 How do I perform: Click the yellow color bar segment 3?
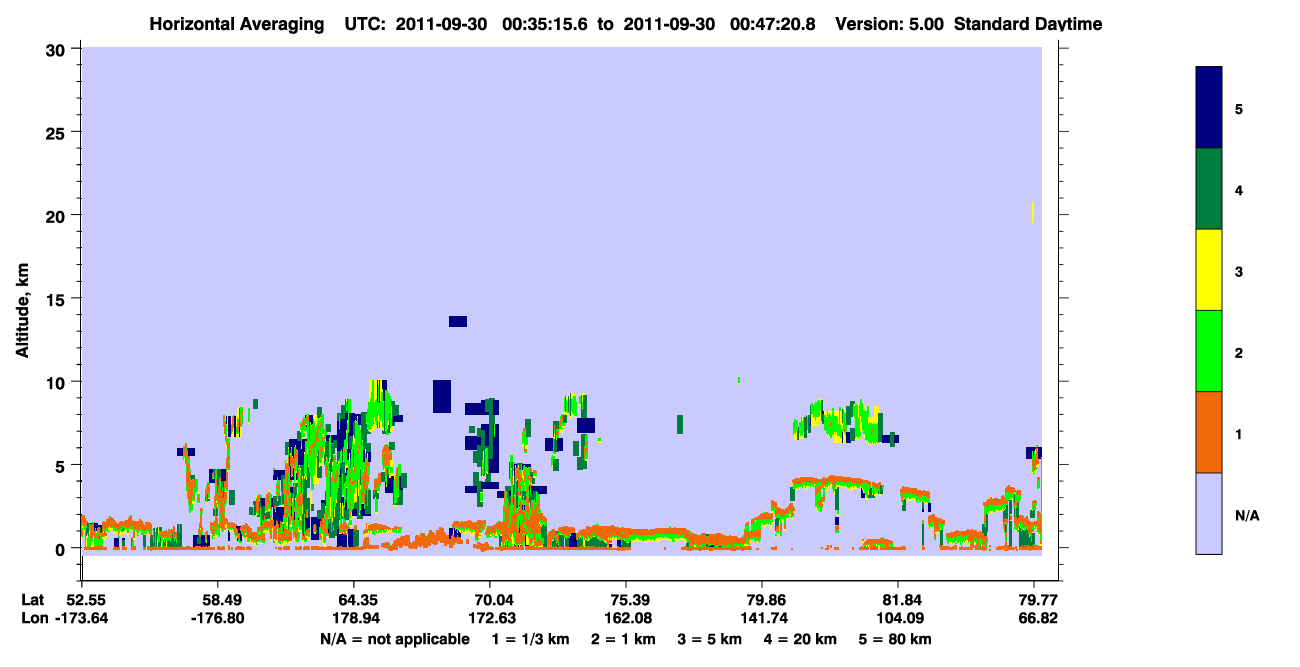point(1209,270)
